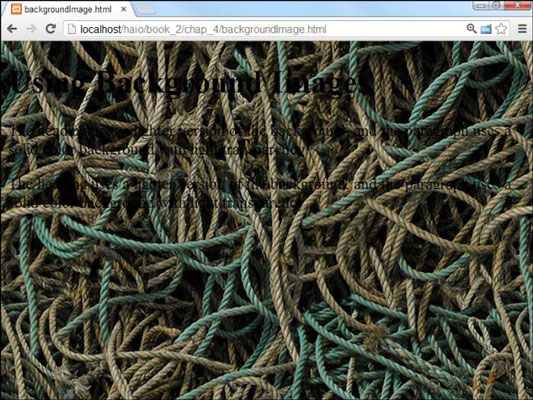This screenshot has width=533, height=400.
Task: Select the backgroundImage.html tab
Action: tap(68, 9)
